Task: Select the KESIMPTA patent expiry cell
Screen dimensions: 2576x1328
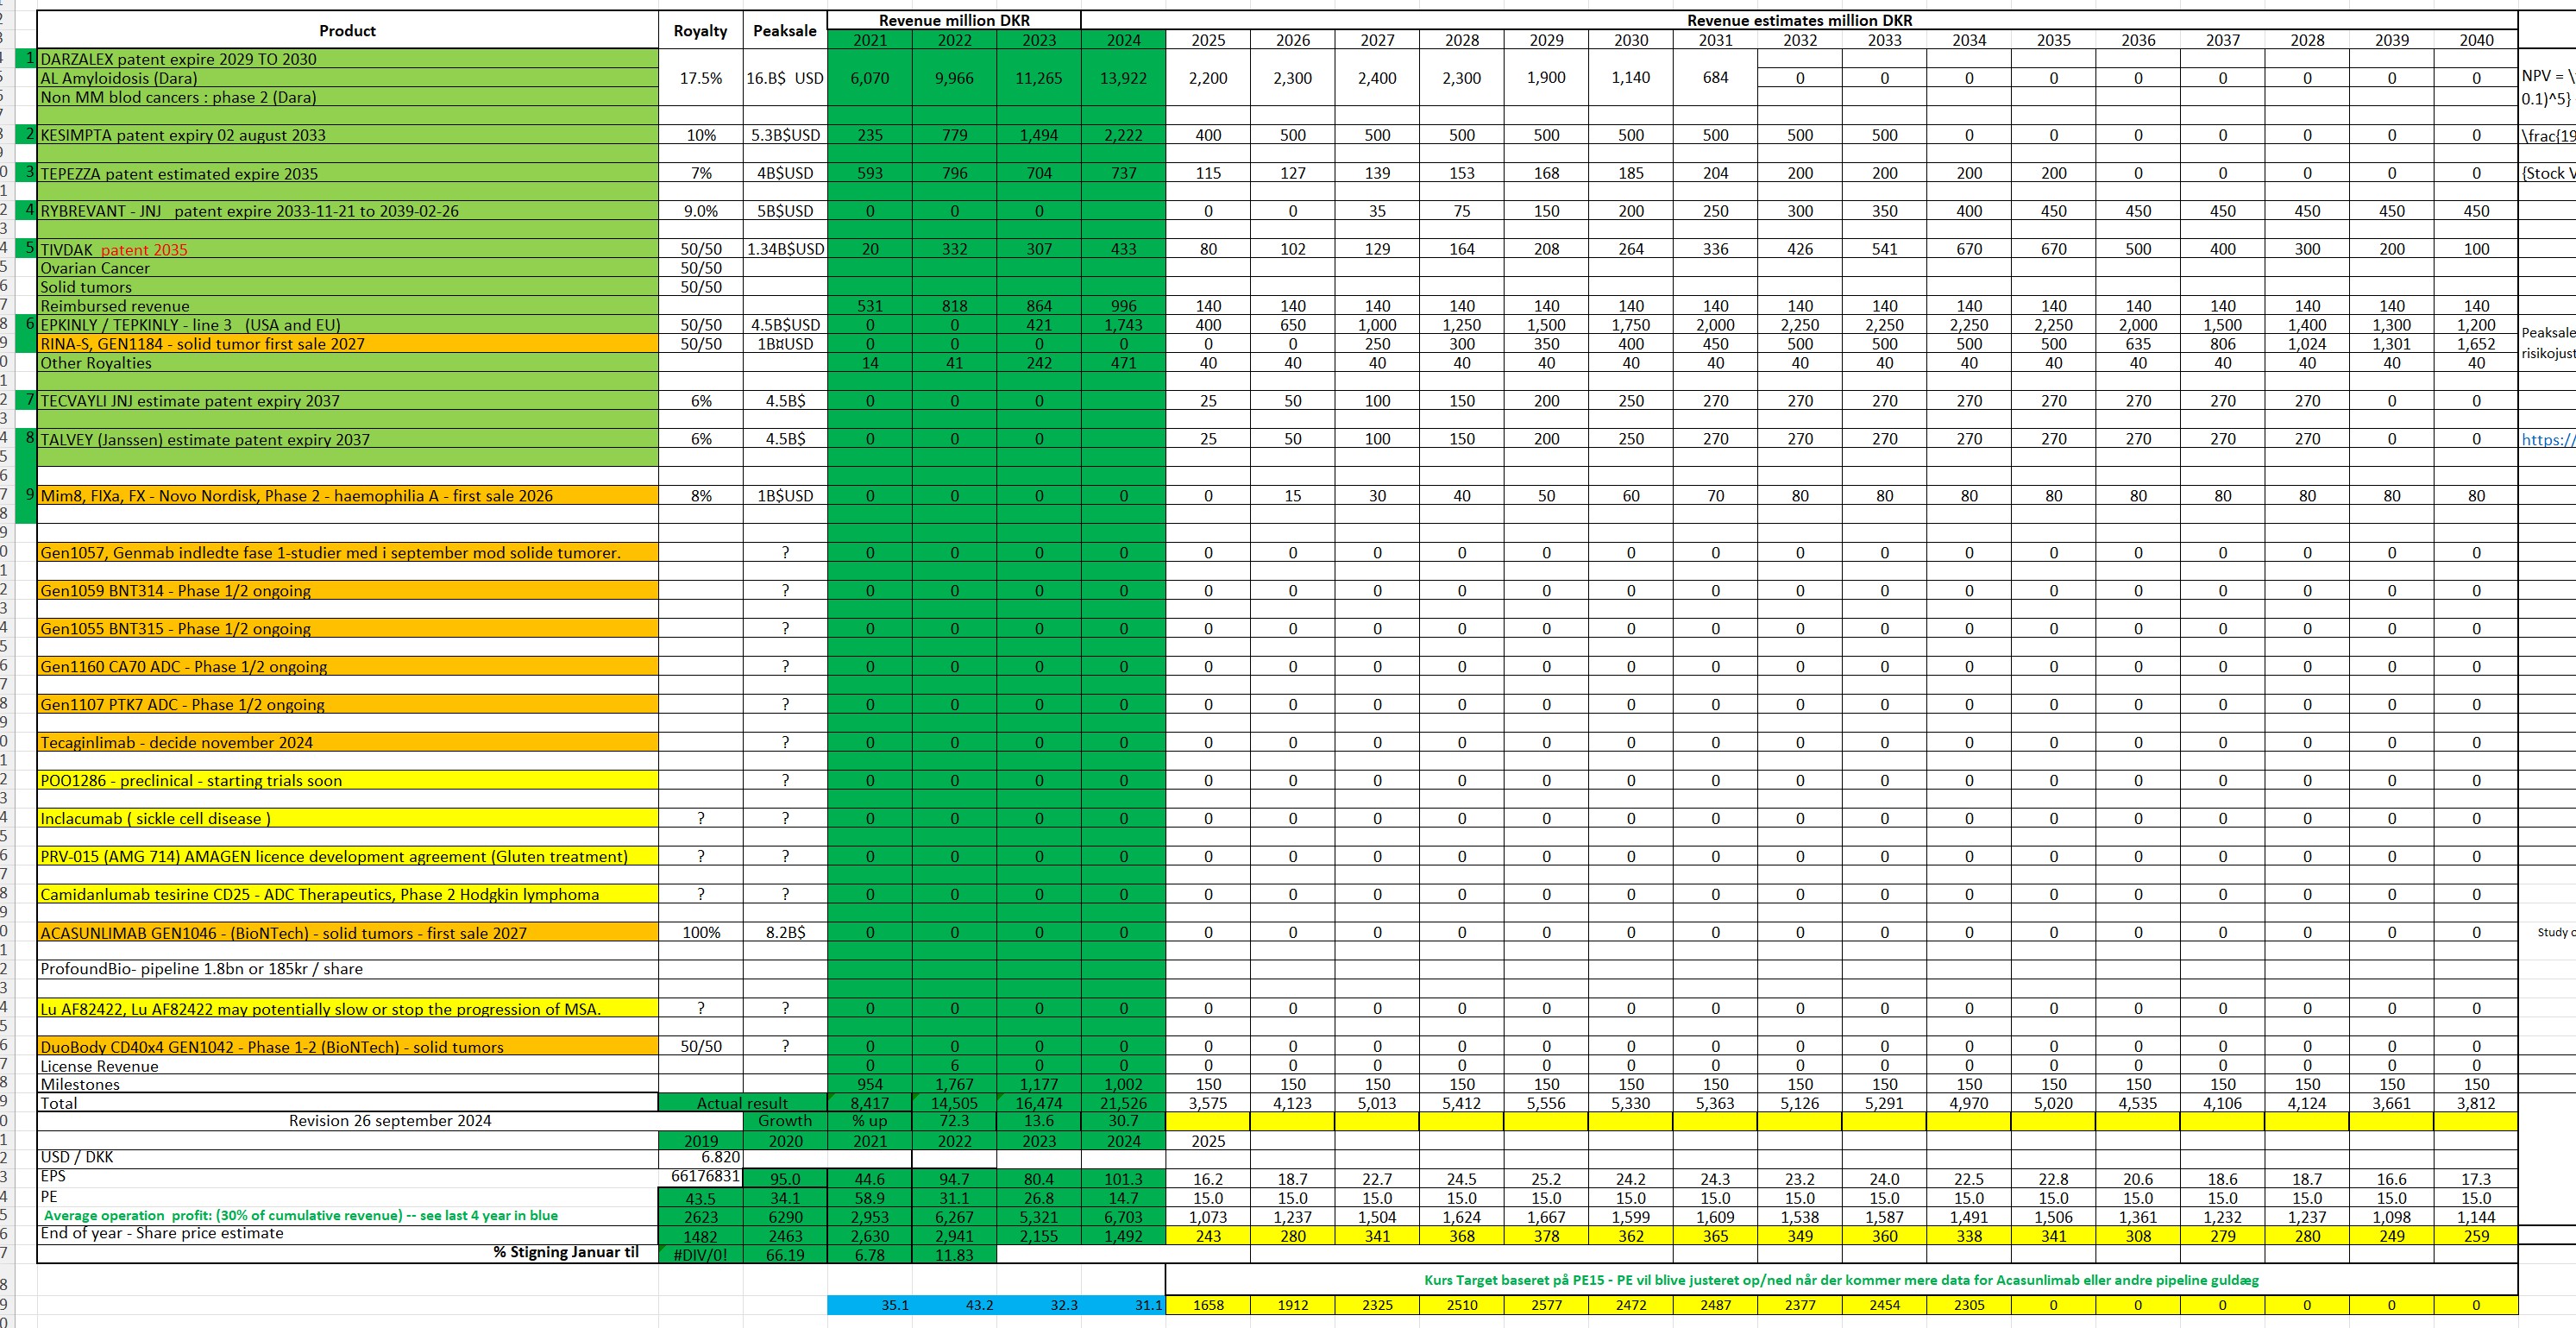Action: click(348, 135)
